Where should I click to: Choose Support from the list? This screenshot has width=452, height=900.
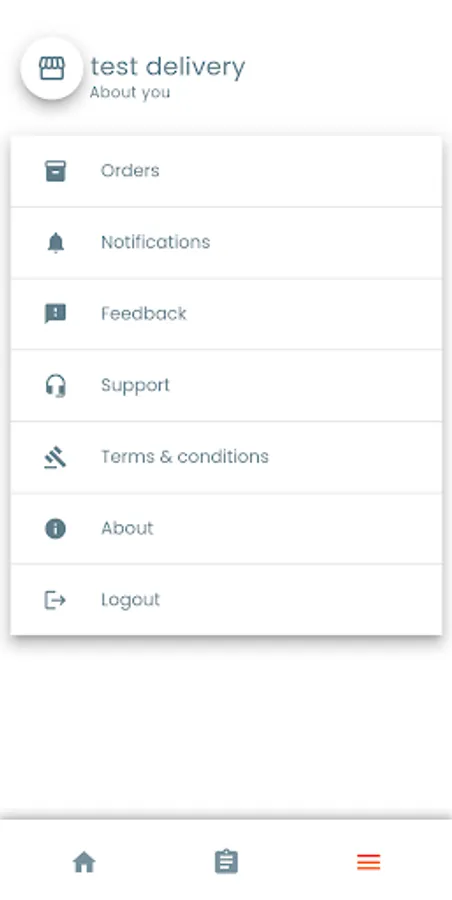coord(226,386)
